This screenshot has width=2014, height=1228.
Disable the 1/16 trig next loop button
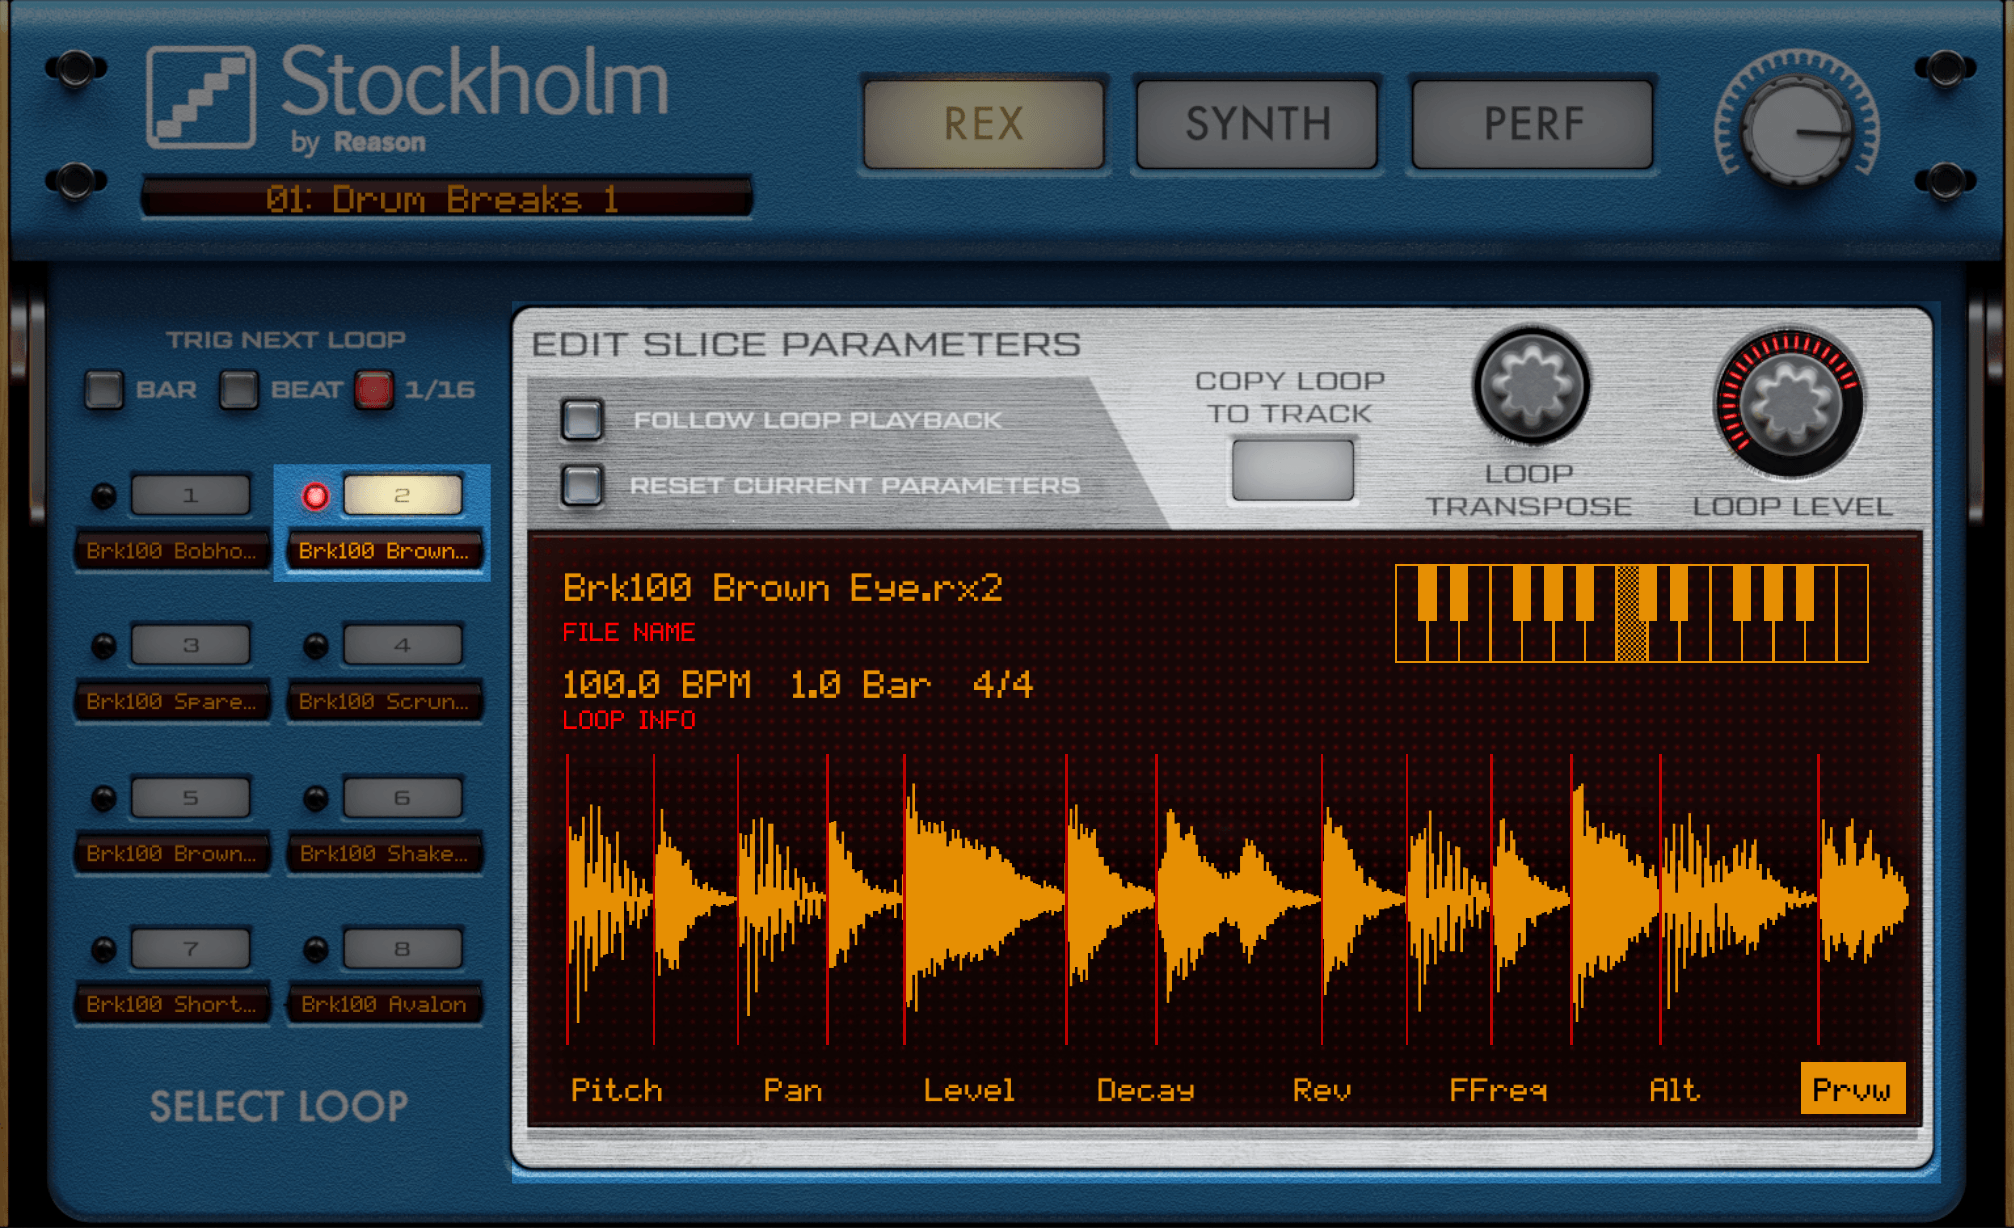pyautogui.click(x=374, y=390)
